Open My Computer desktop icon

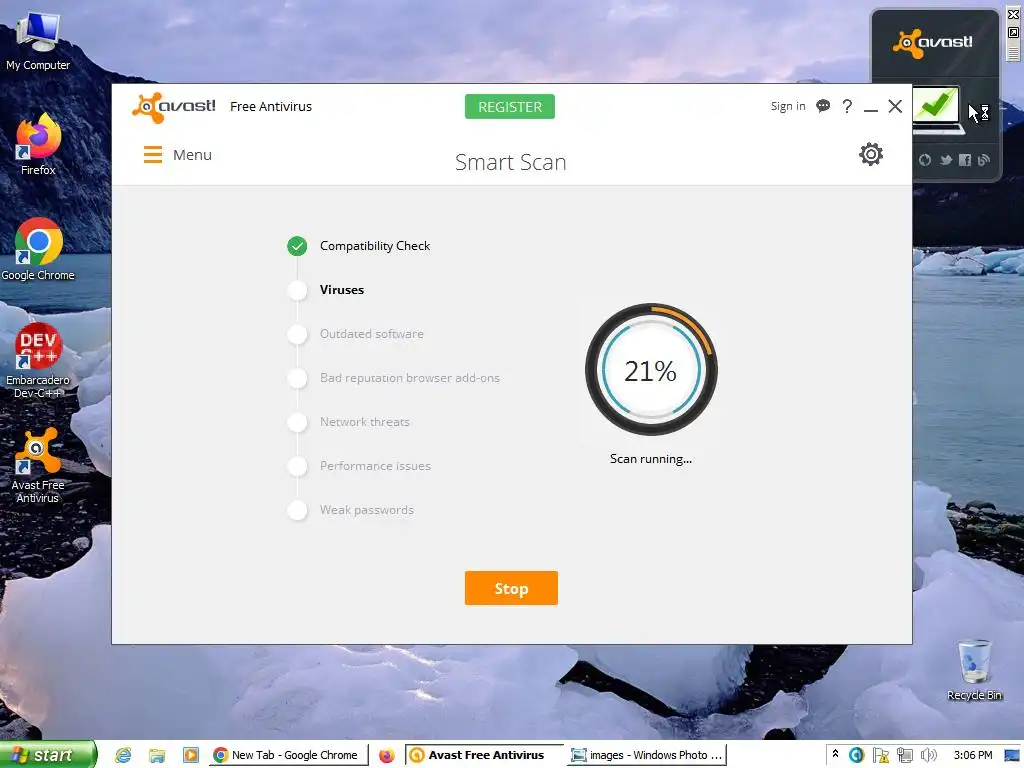[38, 41]
